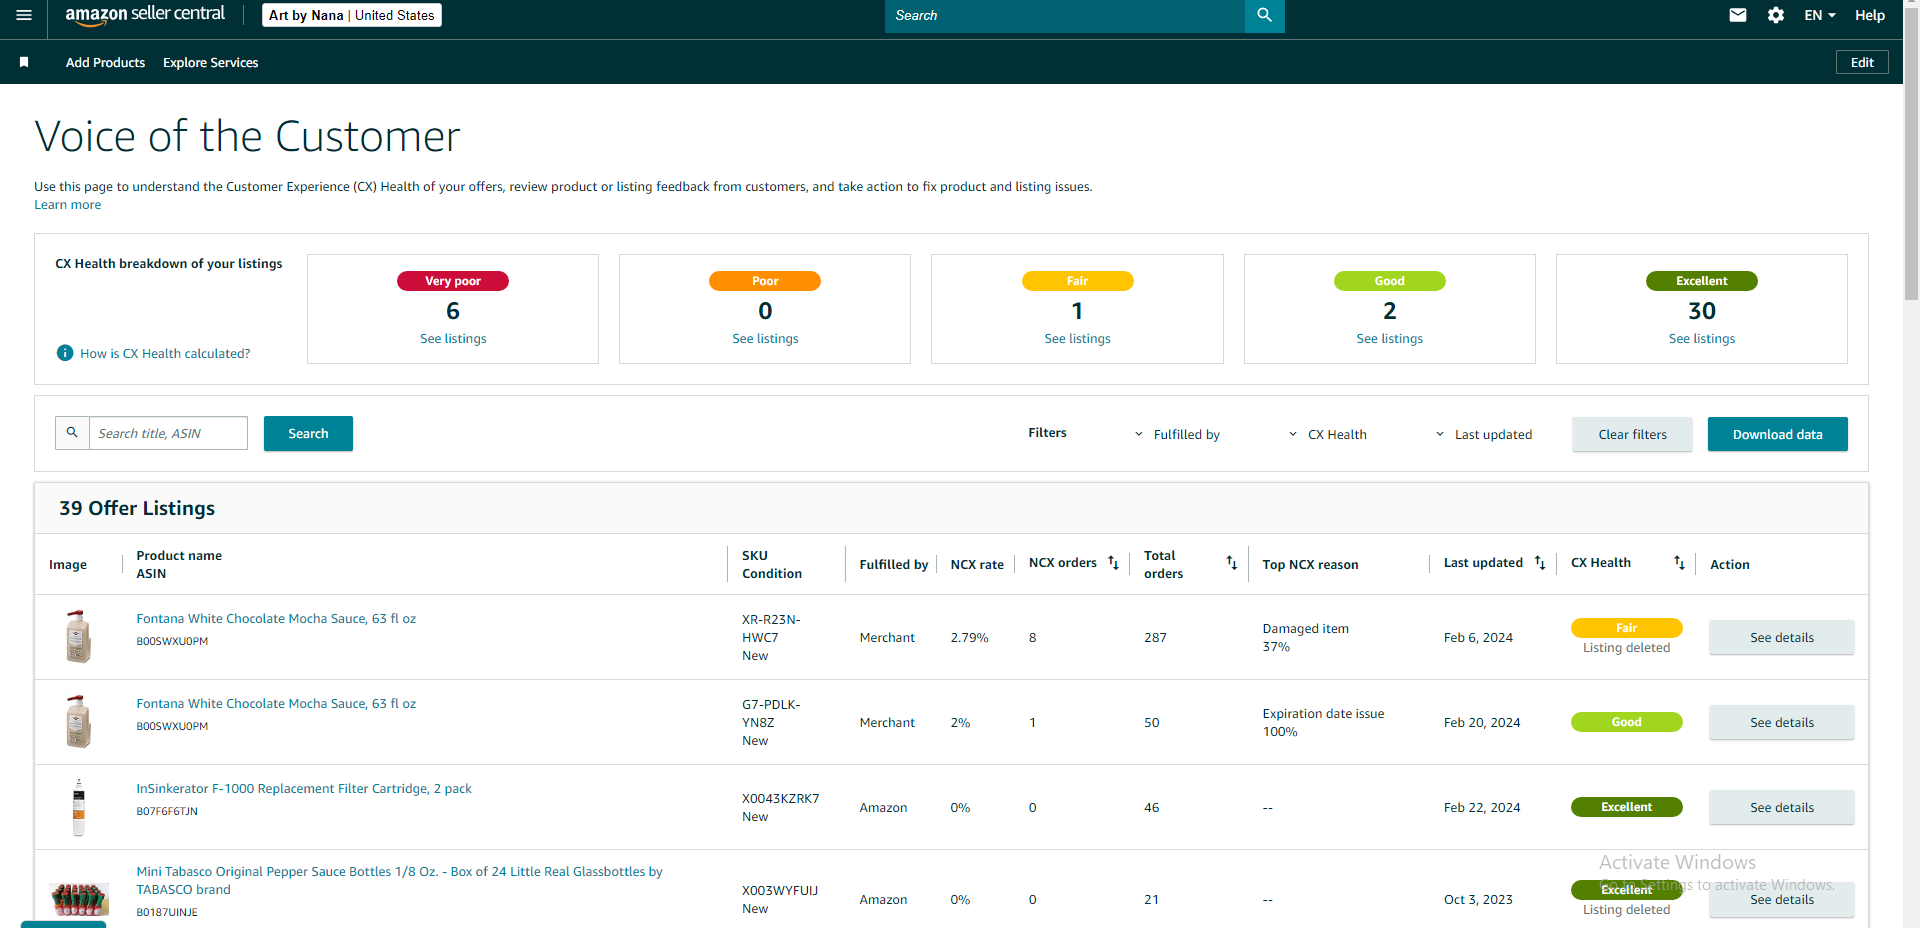The image size is (1920, 928).
Task: Click the Excellent badge in the Feb 22 row
Action: (x=1626, y=807)
